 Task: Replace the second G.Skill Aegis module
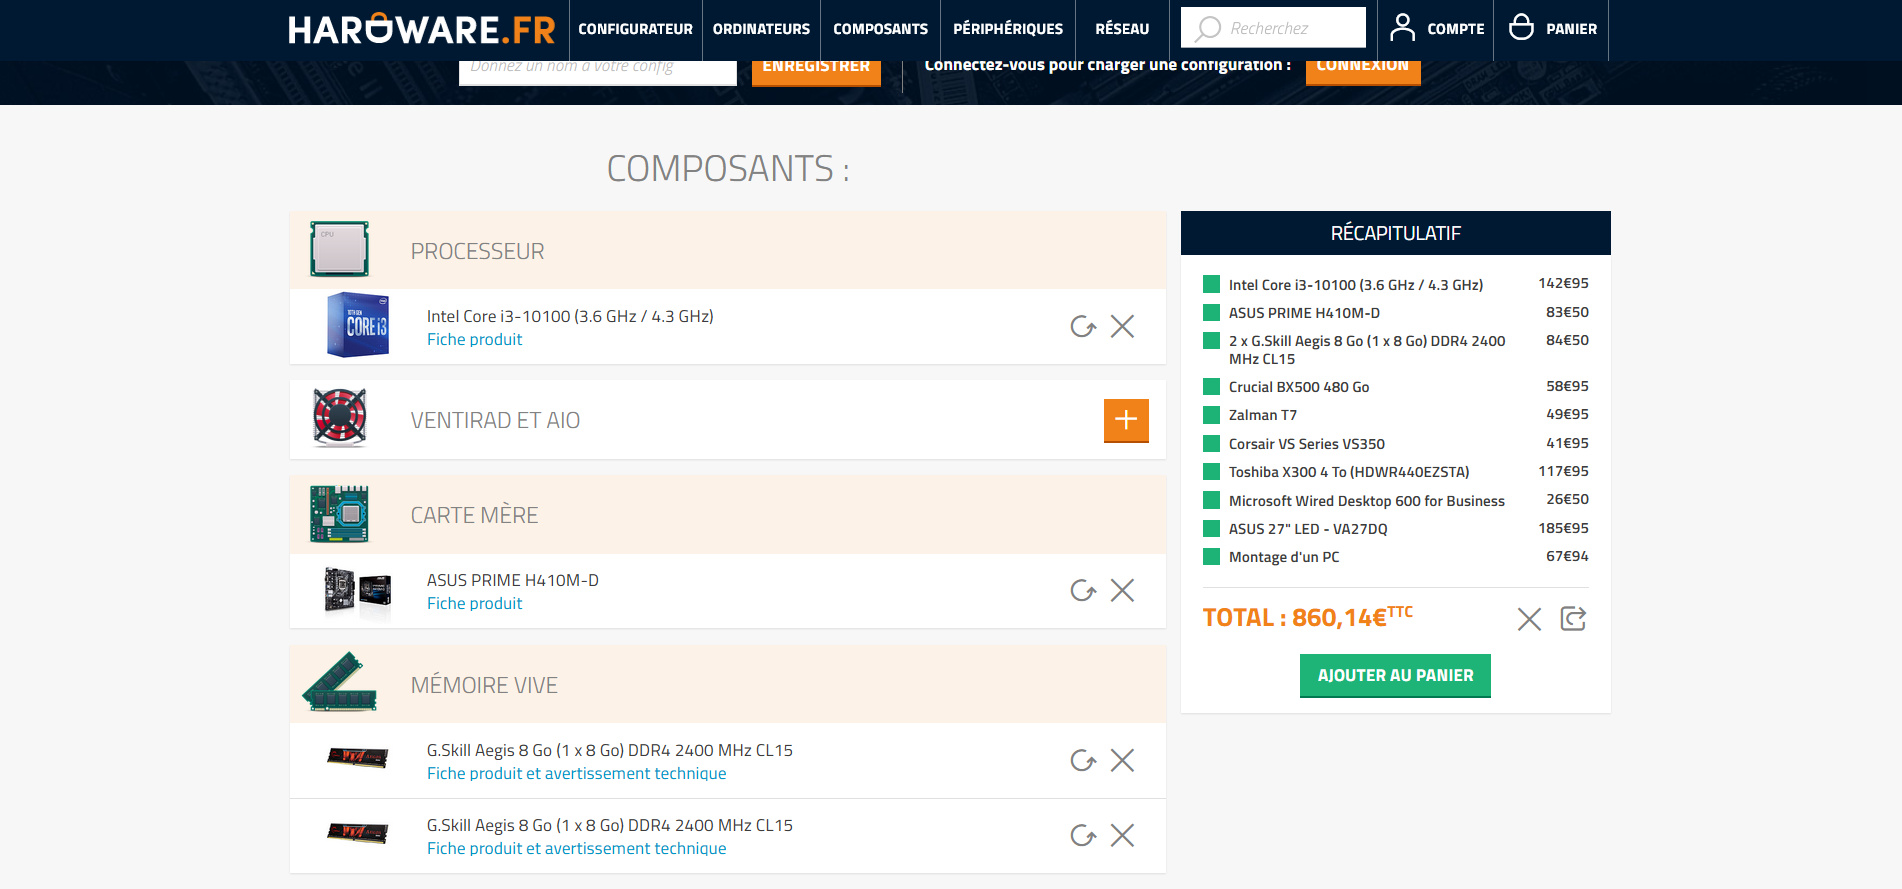(x=1083, y=835)
